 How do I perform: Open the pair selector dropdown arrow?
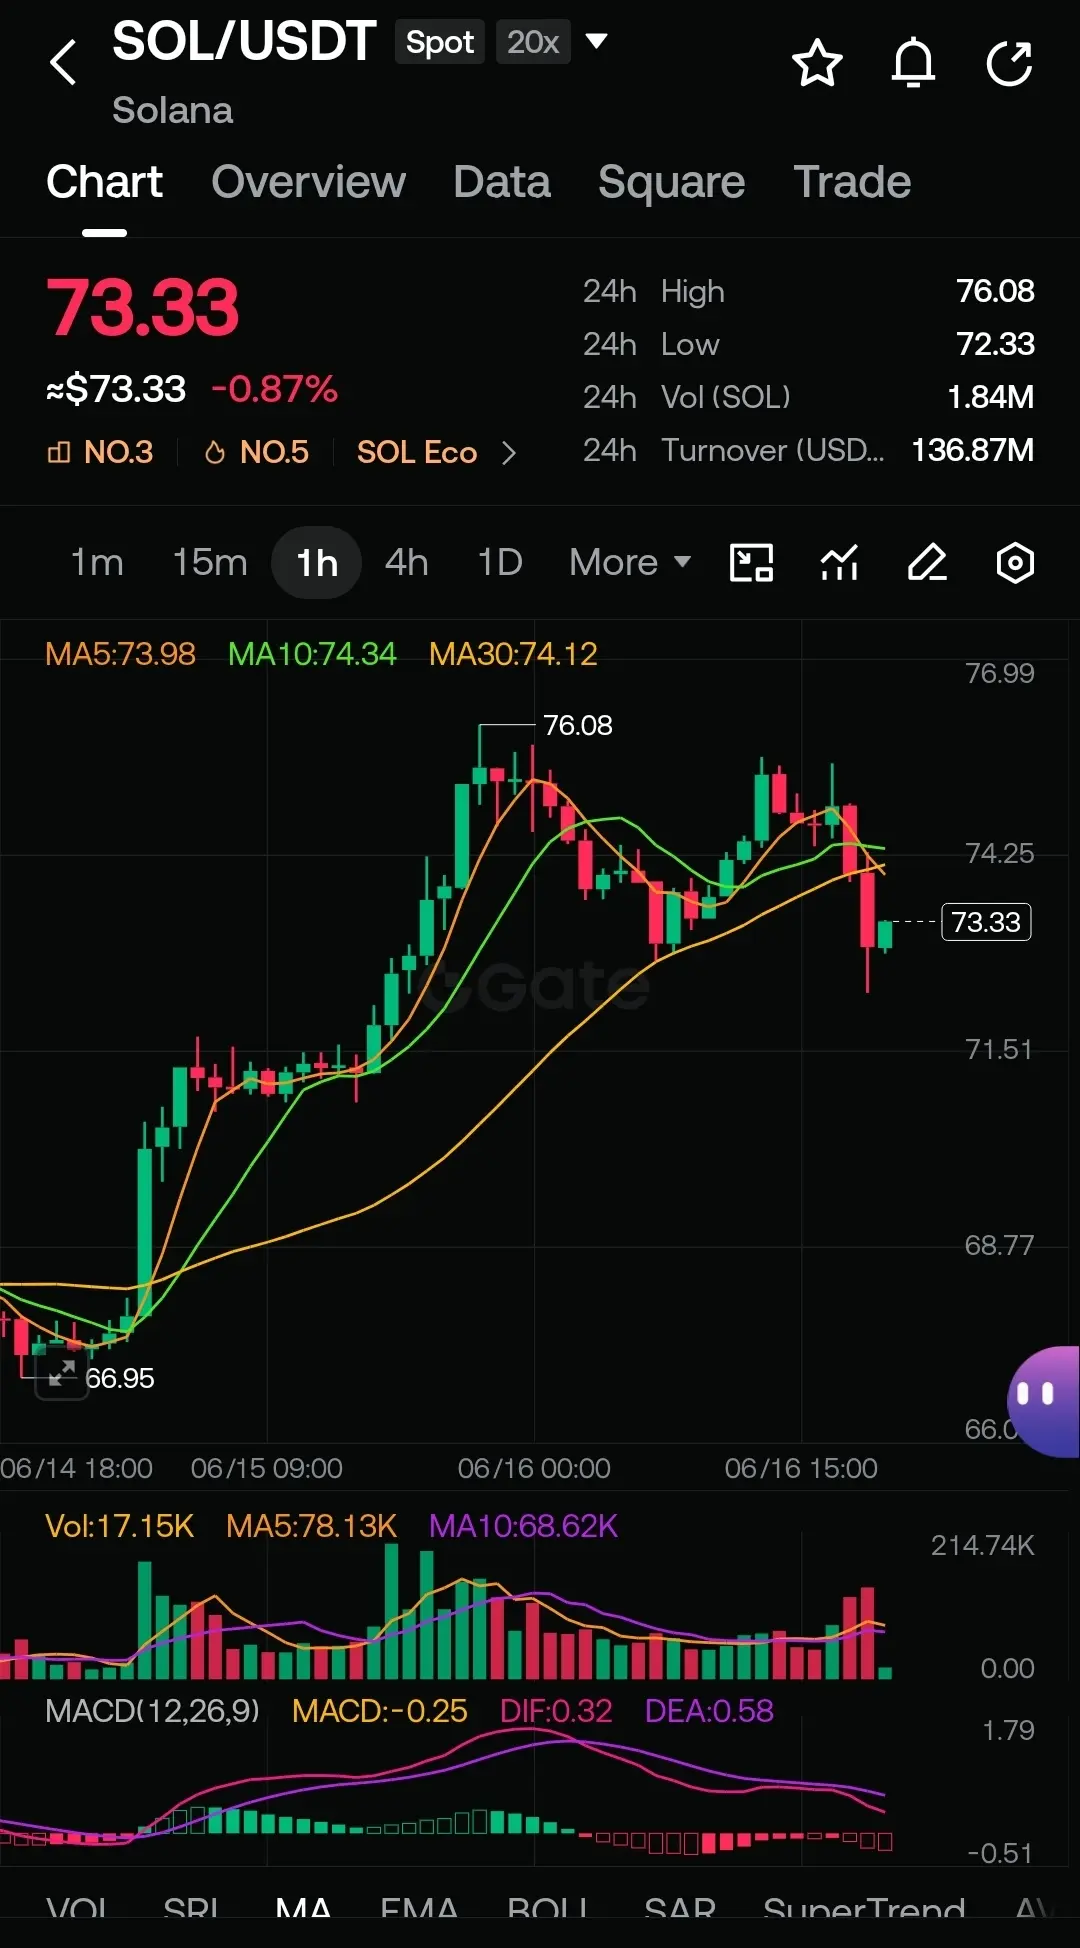click(x=596, y=41)
